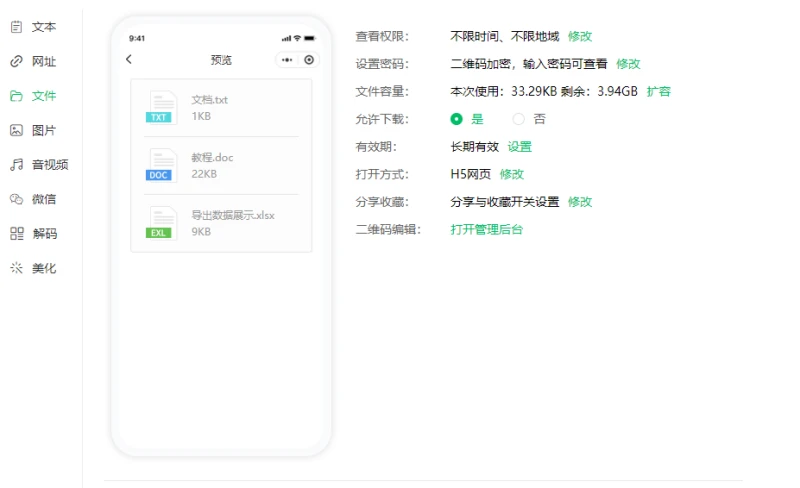
Task: Click the DOC file type icon
Action: pos(161,165)
